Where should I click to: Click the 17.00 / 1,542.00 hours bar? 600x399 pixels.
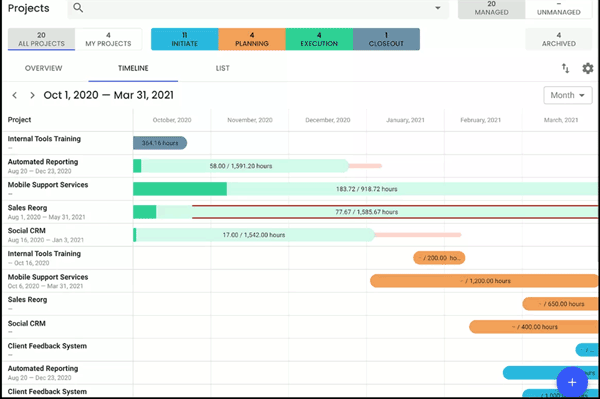(x=254, y=235)
